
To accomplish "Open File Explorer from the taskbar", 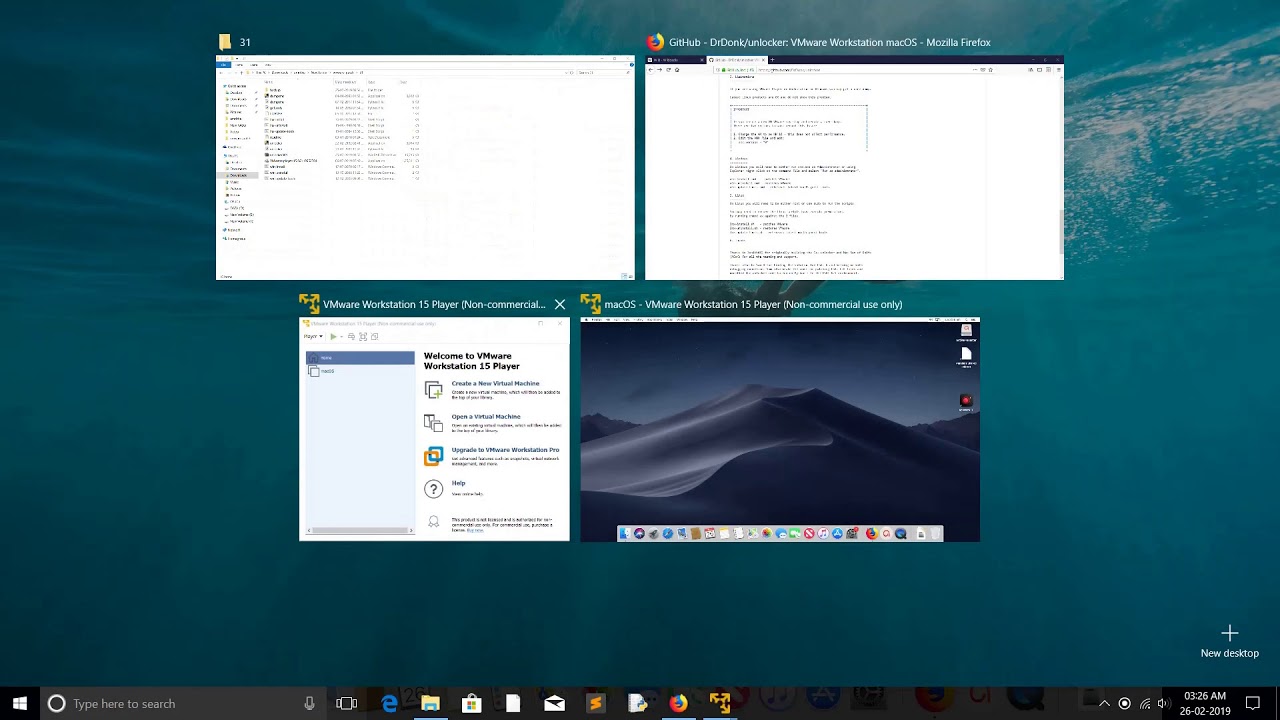I will coord(430,703).
